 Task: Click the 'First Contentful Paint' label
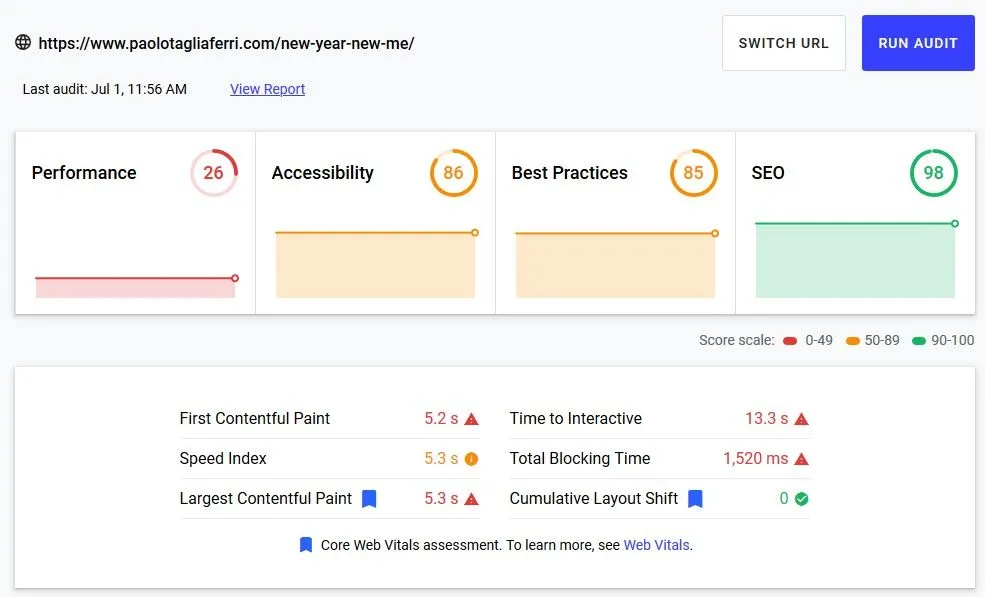click(254, 419)
